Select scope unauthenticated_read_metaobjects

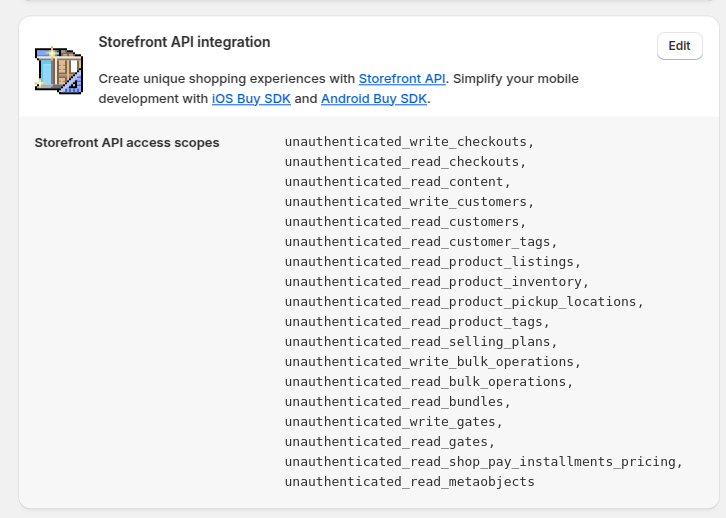(410, 481)
